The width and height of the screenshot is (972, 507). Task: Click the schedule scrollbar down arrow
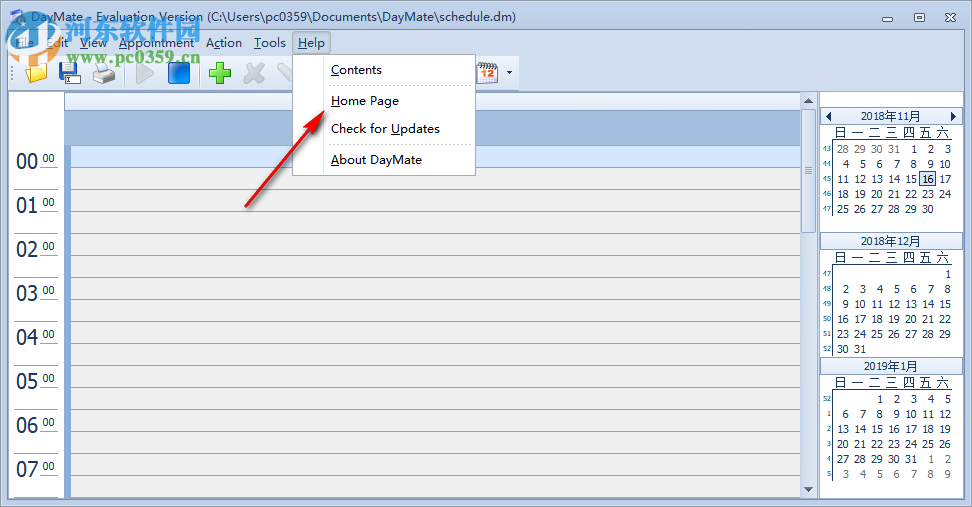point(808,490)
